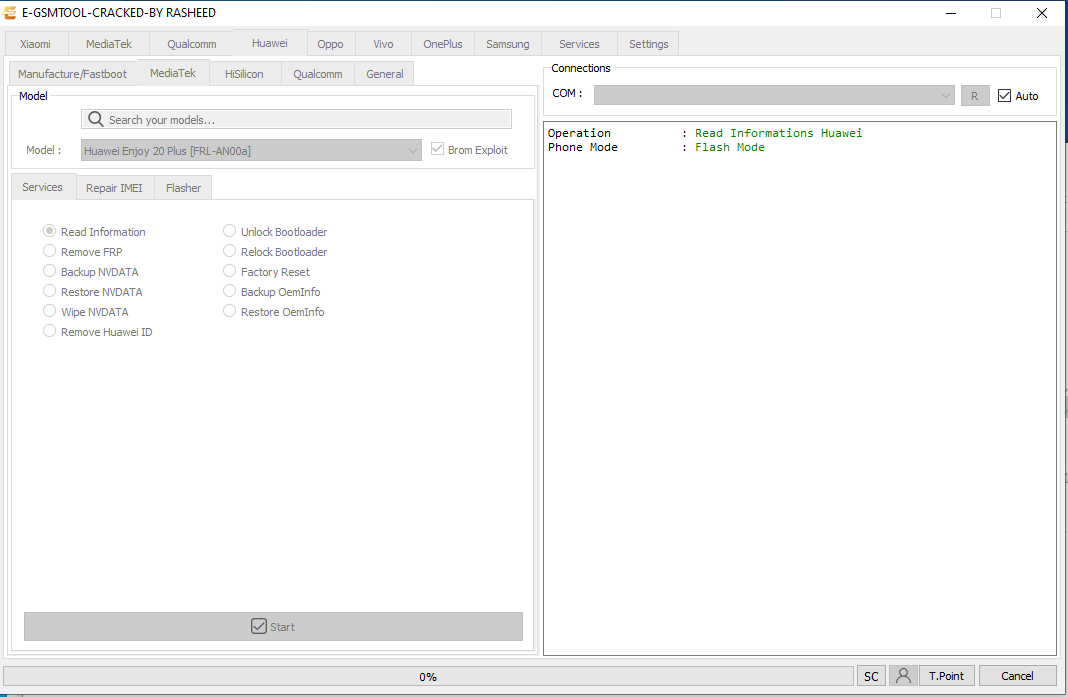Click the R refresh COM port button
The height and width of the screenshot is (697, 1068).
point(974,95)
